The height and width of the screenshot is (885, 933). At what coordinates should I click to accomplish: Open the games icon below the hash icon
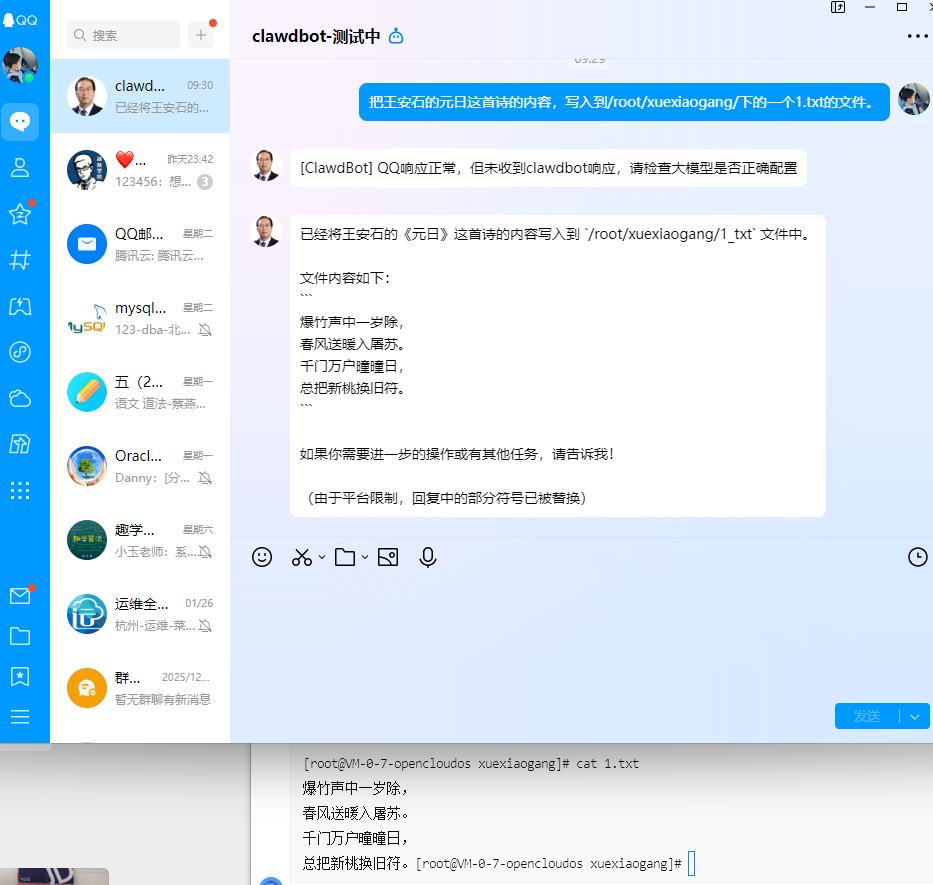coord(20,306)
